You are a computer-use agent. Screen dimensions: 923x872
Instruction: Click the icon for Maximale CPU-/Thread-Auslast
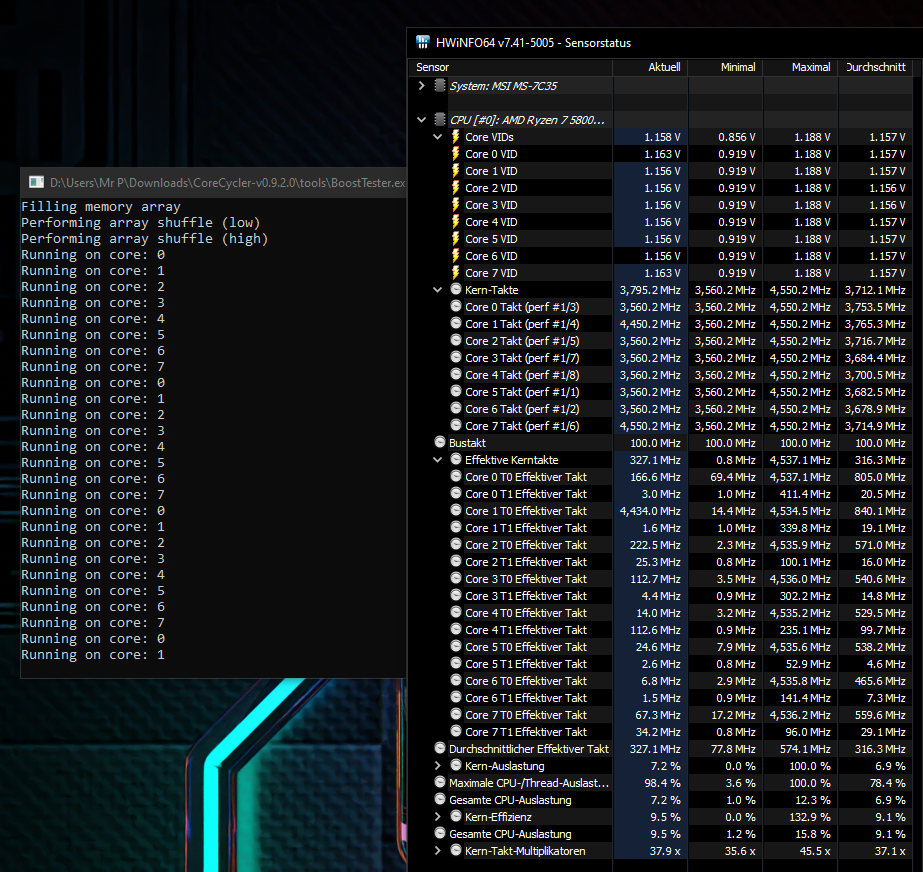(440, 783)
